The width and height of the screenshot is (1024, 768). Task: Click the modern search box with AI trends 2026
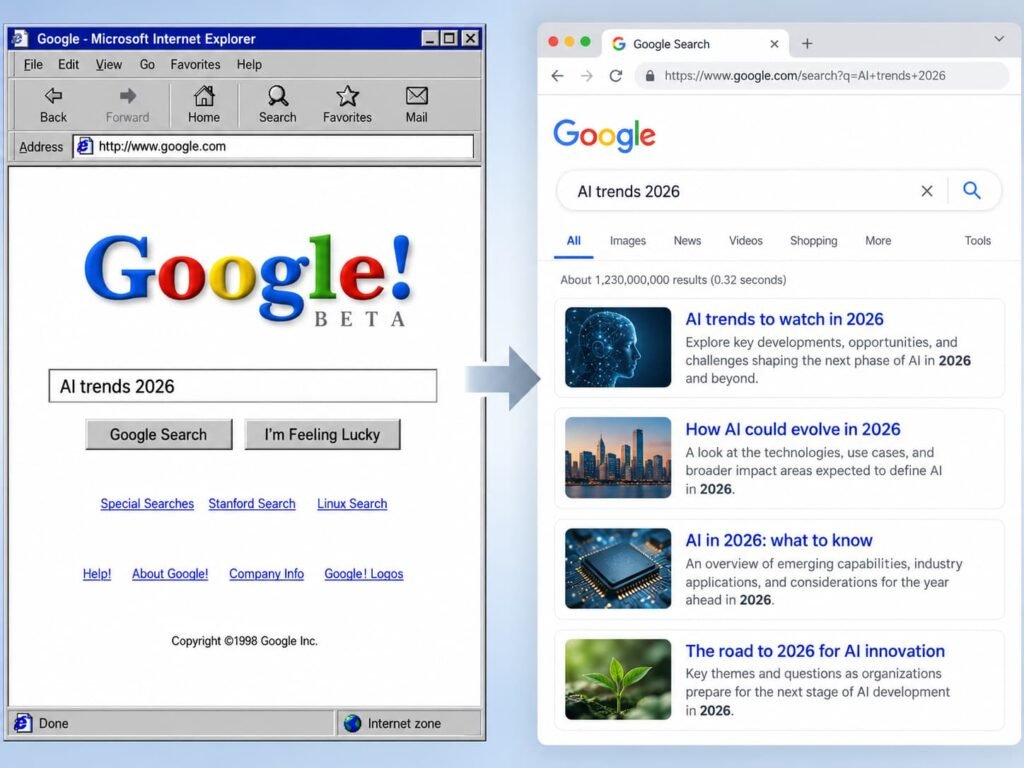tap(778, 191)
